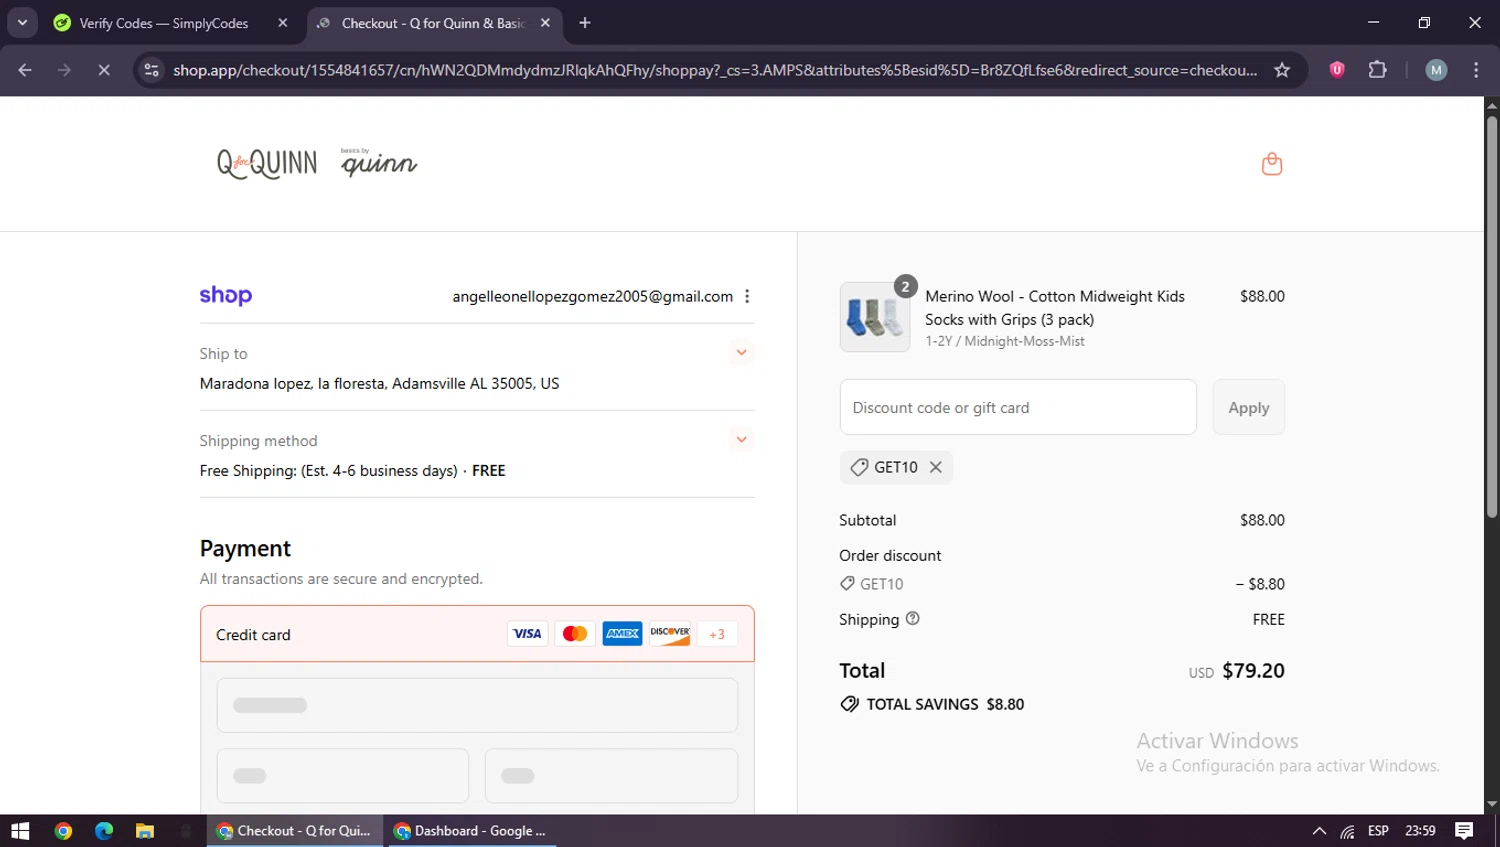
Task: Close the Verify Codes — SimplyCodes tab
Action: 283,23
